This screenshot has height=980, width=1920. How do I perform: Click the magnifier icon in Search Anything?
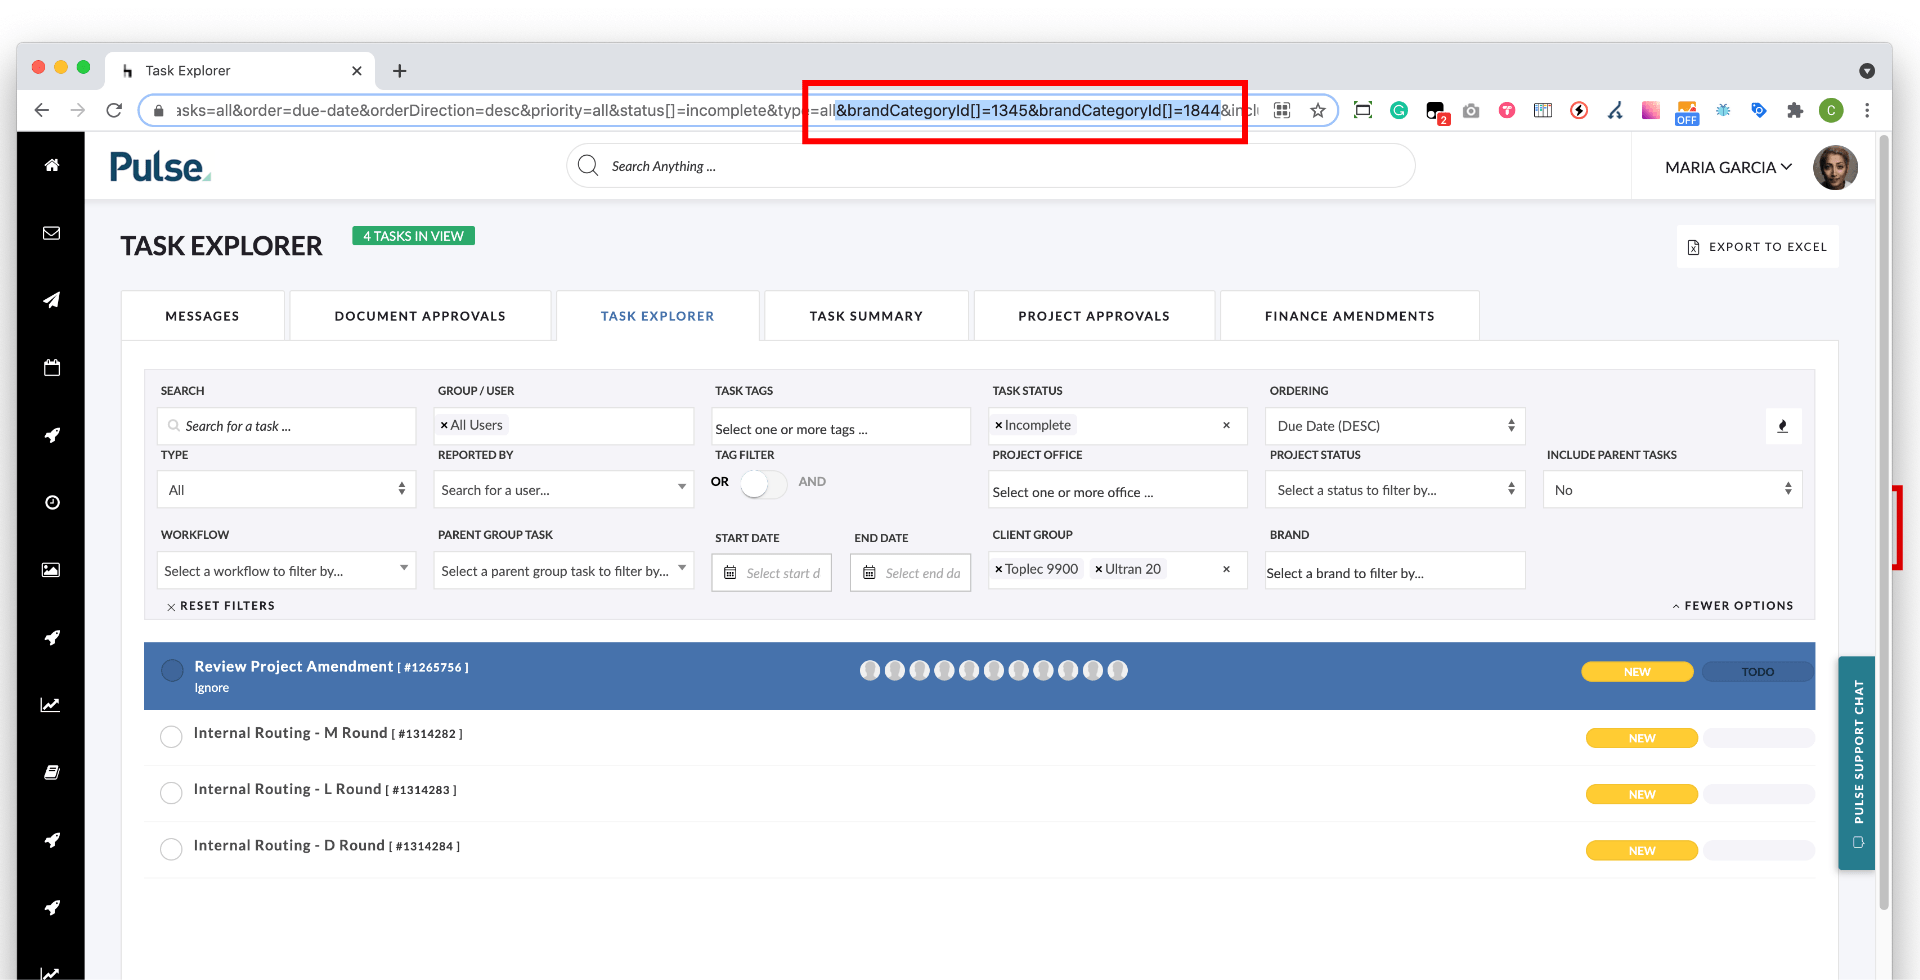coord(588,165)
